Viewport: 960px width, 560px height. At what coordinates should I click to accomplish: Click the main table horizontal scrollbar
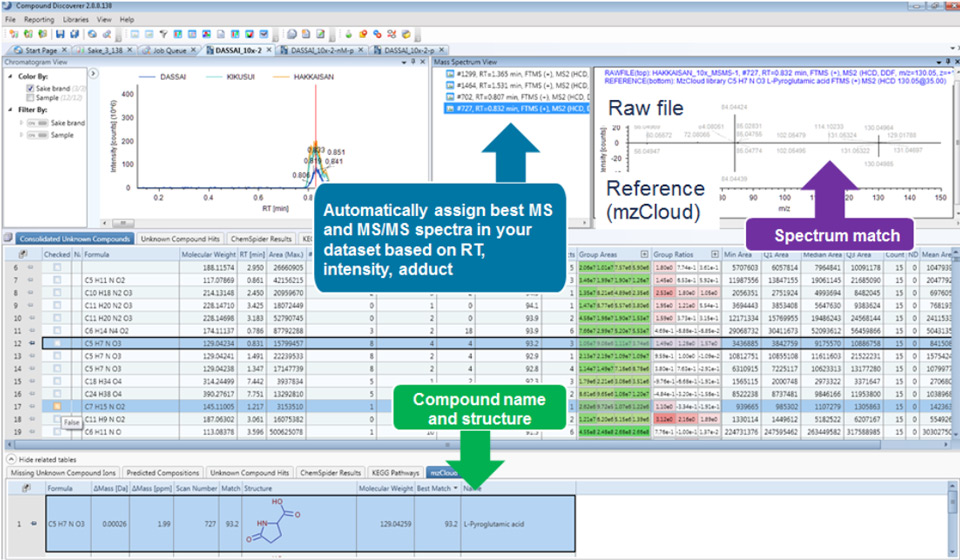click(x=447, y=445)
